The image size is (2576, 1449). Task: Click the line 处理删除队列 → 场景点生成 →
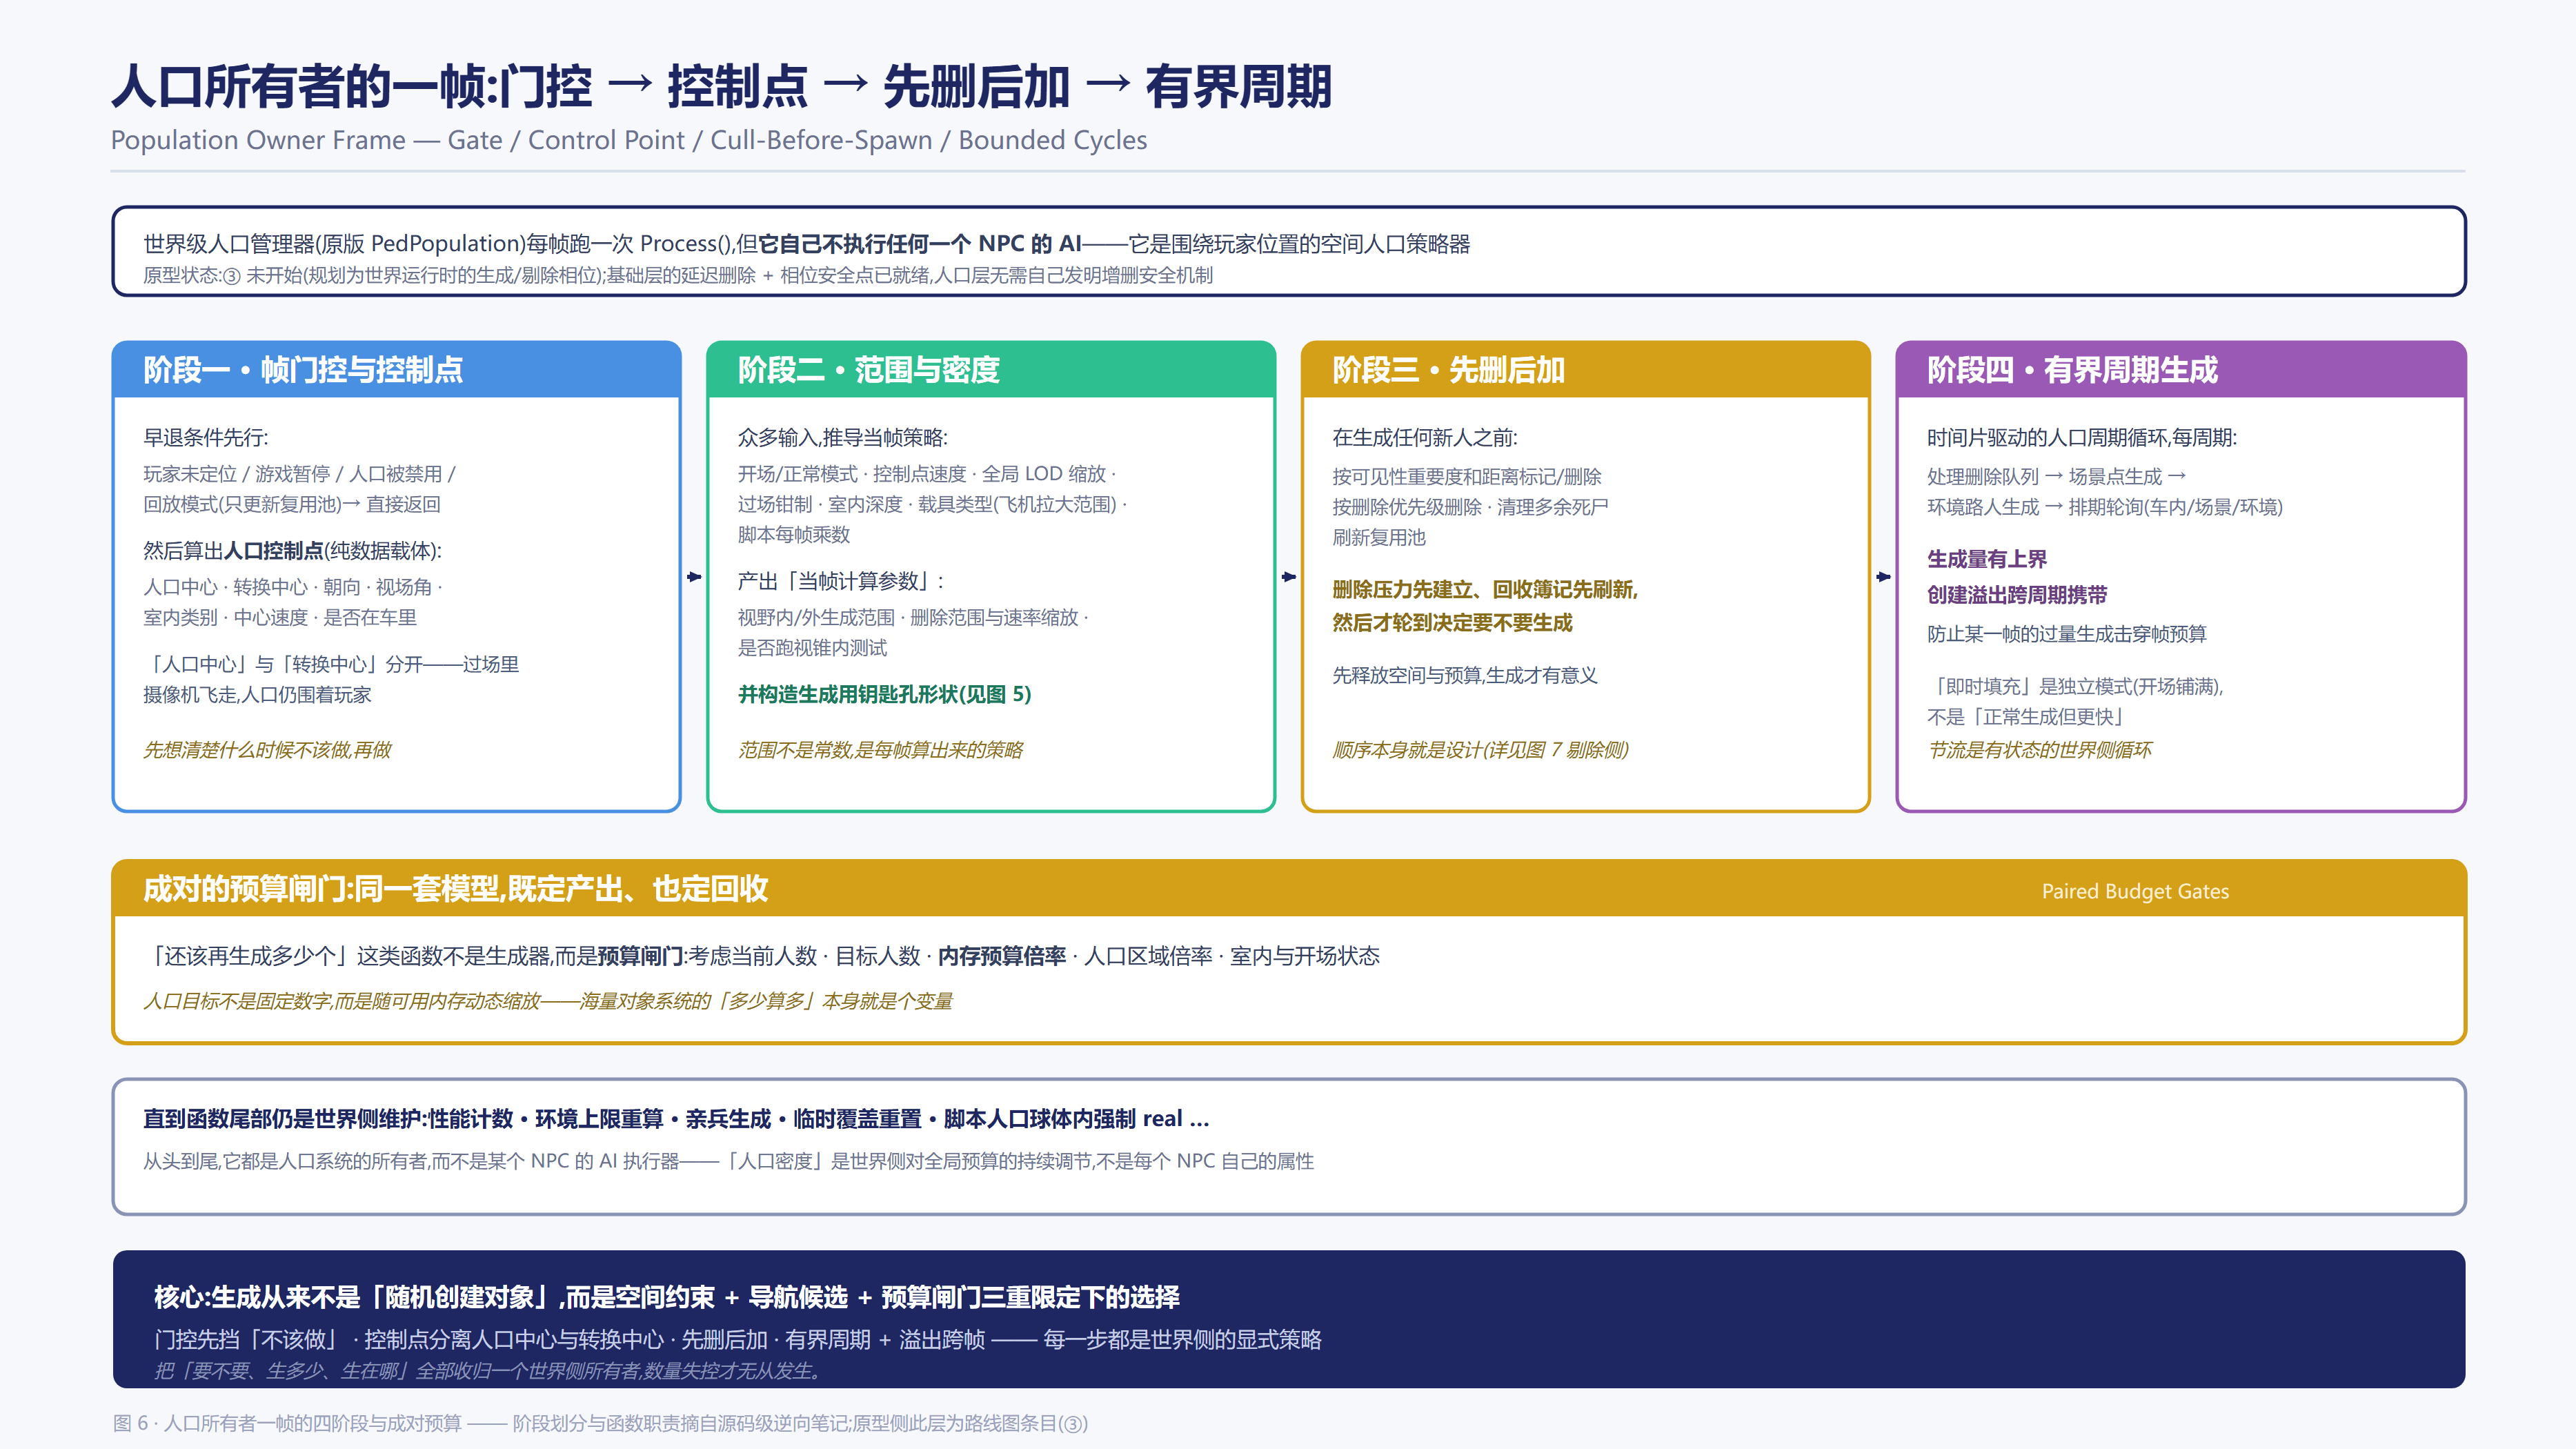[x=2057, y=477]
